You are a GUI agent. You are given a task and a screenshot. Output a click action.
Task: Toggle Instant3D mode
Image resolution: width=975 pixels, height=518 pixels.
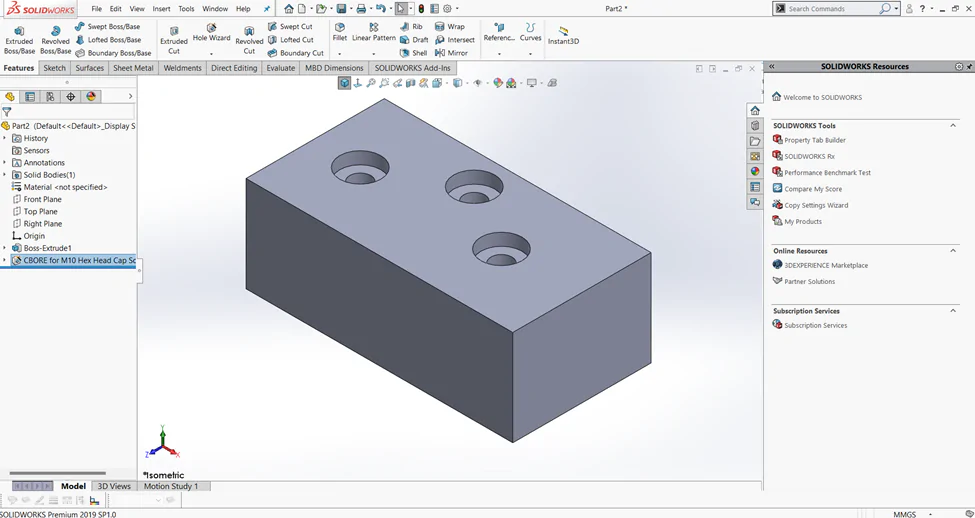coord(563,35)
